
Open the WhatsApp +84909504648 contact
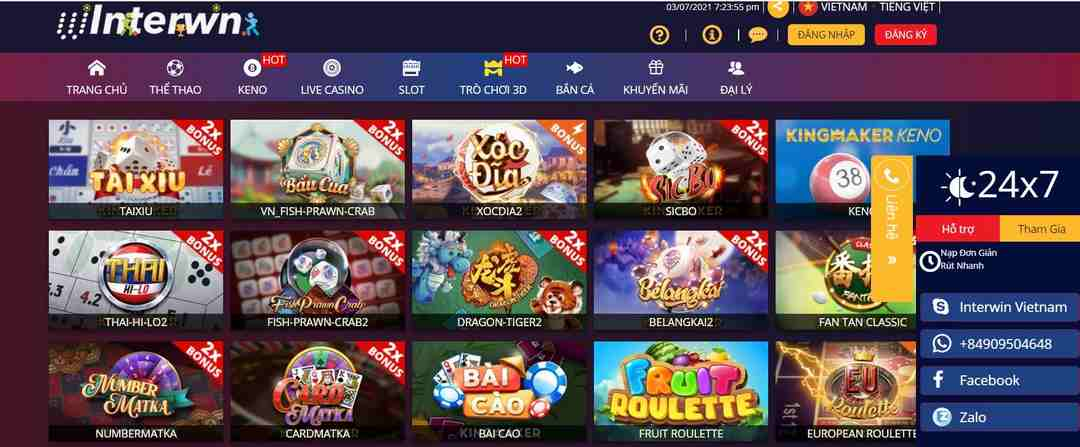coord(999,344)
